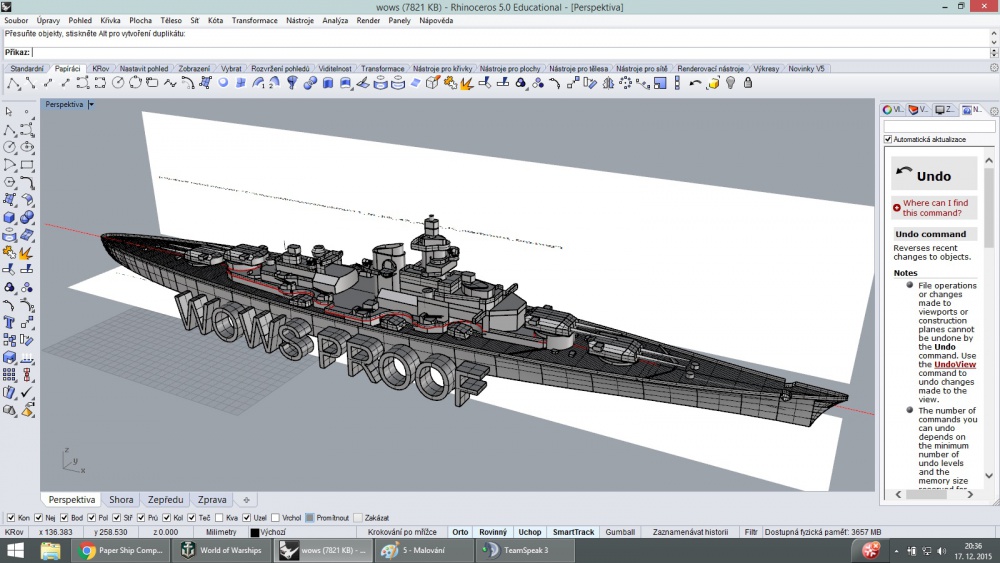
Task: Click help panel scroll right arrow
Action: (970, 494)
